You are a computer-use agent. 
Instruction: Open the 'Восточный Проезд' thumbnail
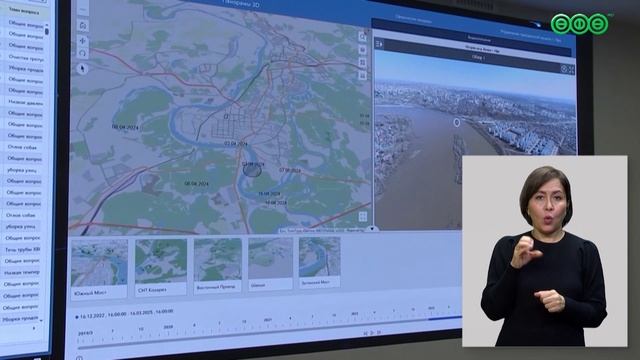[x=218, y=265]
